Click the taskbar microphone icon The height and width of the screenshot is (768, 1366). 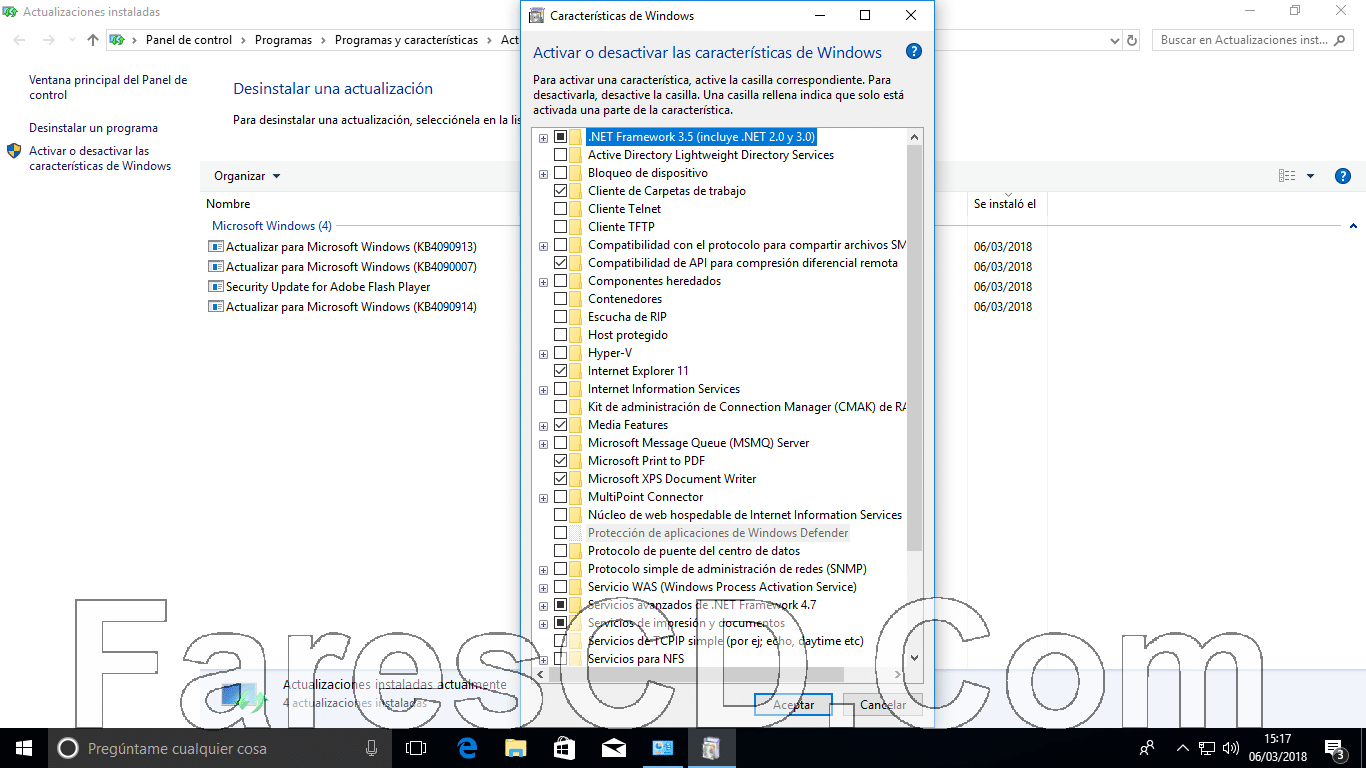[371, 748]
